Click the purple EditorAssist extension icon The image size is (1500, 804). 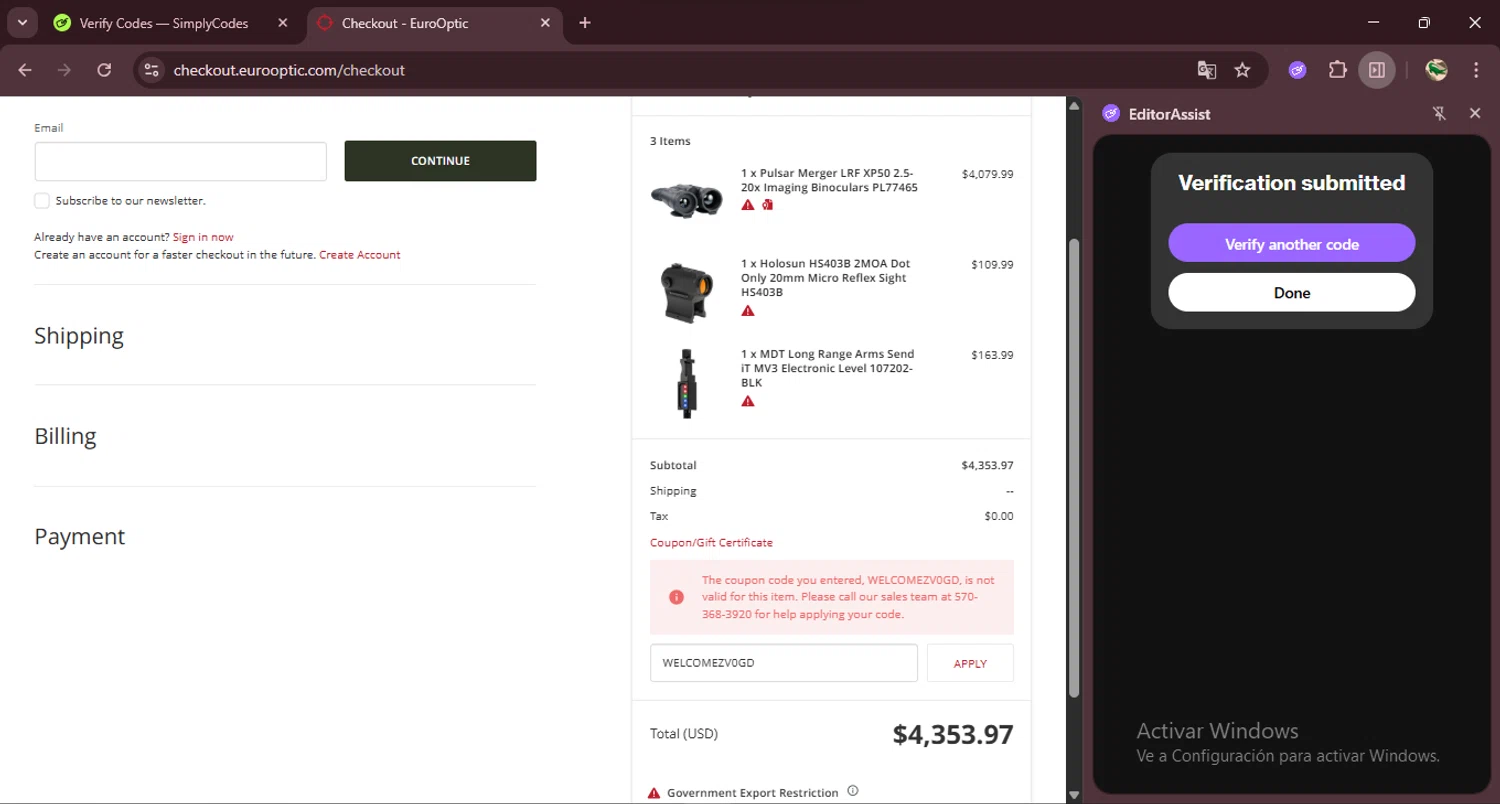point(1297,70)
